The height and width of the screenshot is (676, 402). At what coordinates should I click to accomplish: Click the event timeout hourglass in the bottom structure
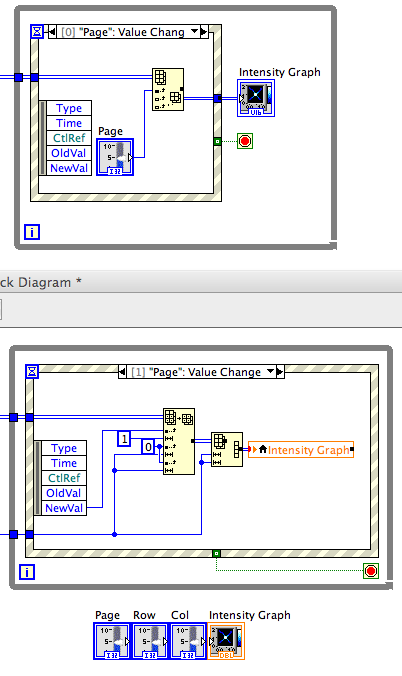point(32,372)
